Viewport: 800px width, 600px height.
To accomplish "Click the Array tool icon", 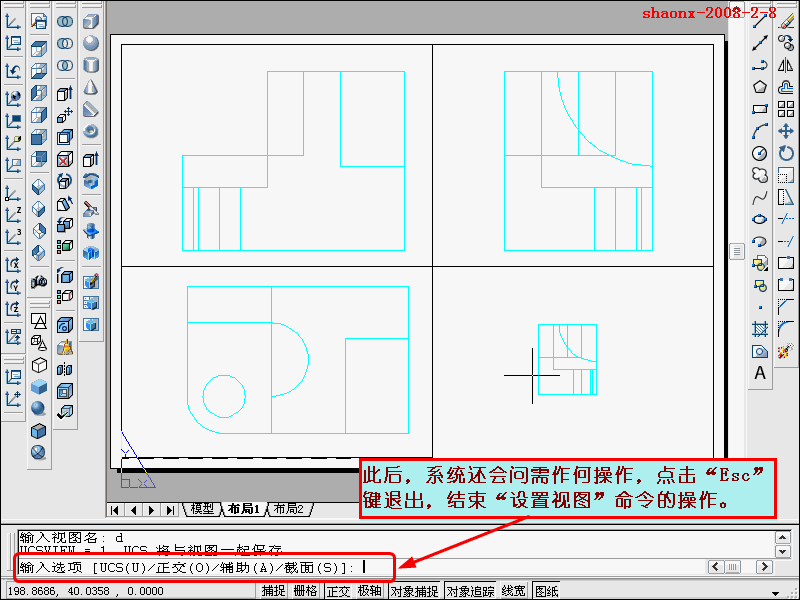I will click(x=786, y=109).
